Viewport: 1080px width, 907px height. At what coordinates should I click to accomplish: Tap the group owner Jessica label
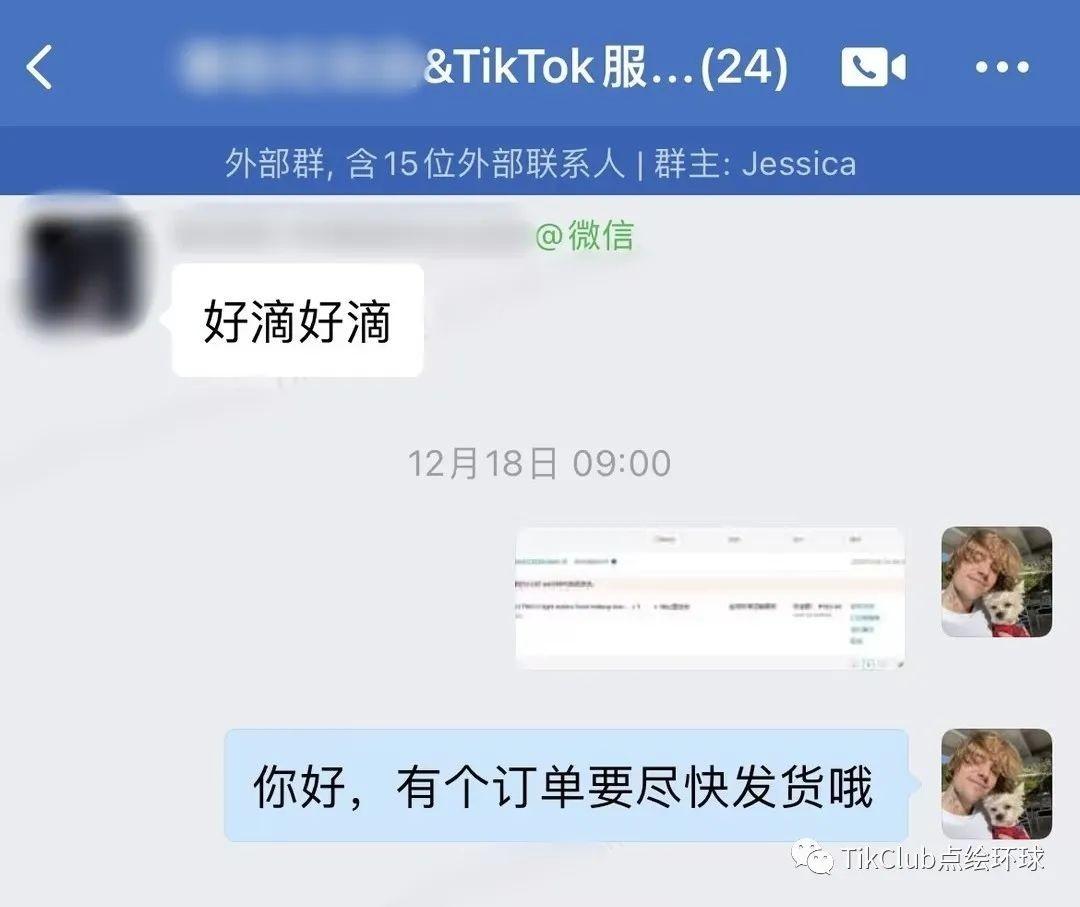pos(755,164)
